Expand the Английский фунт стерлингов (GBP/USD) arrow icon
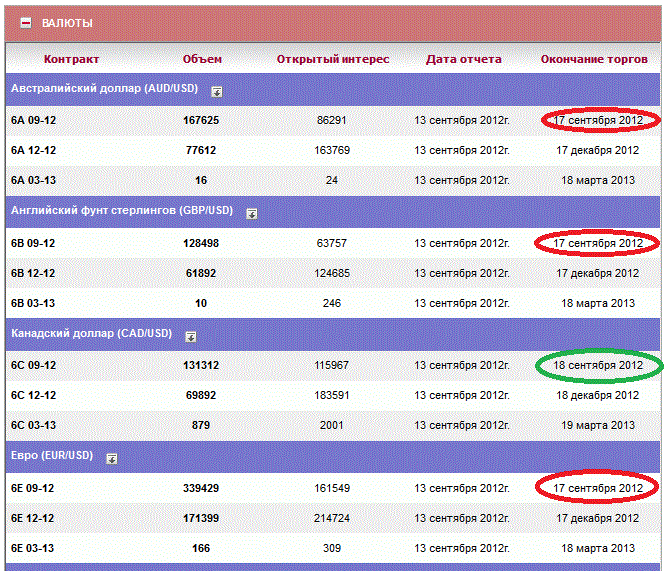667x571 pixels. click(x=252, y=214)
